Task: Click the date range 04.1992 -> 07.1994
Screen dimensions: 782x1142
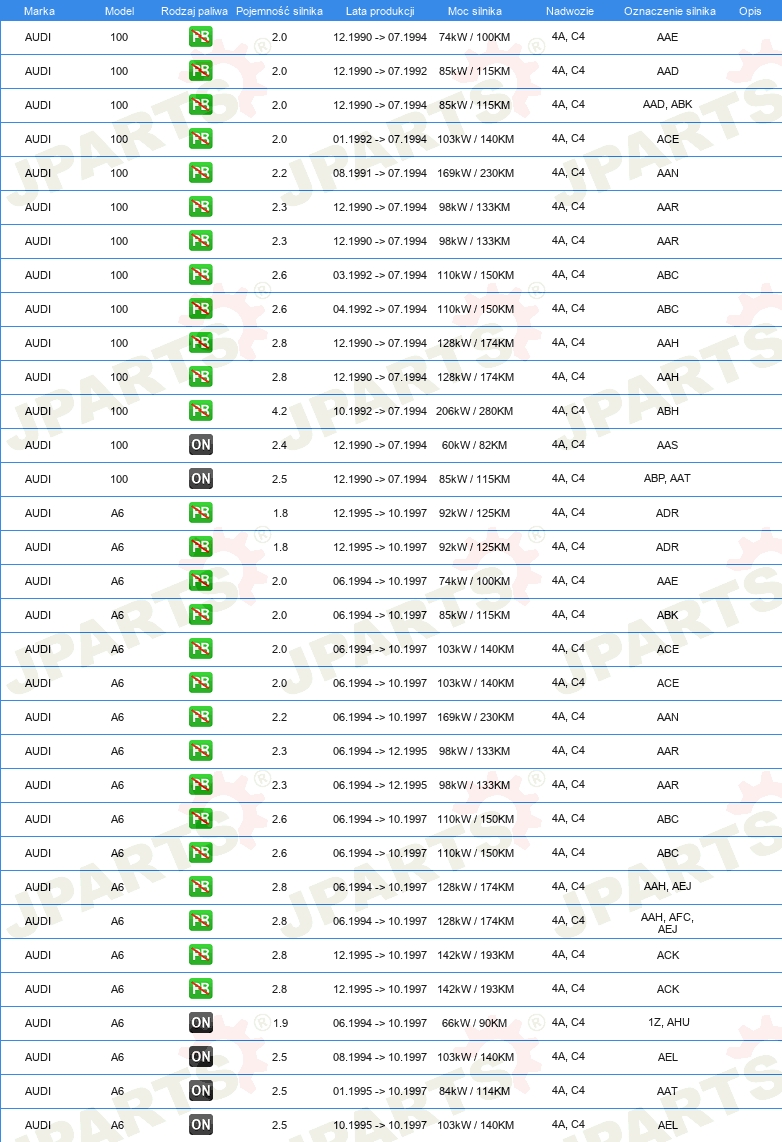Action: [x=380, y=309]
